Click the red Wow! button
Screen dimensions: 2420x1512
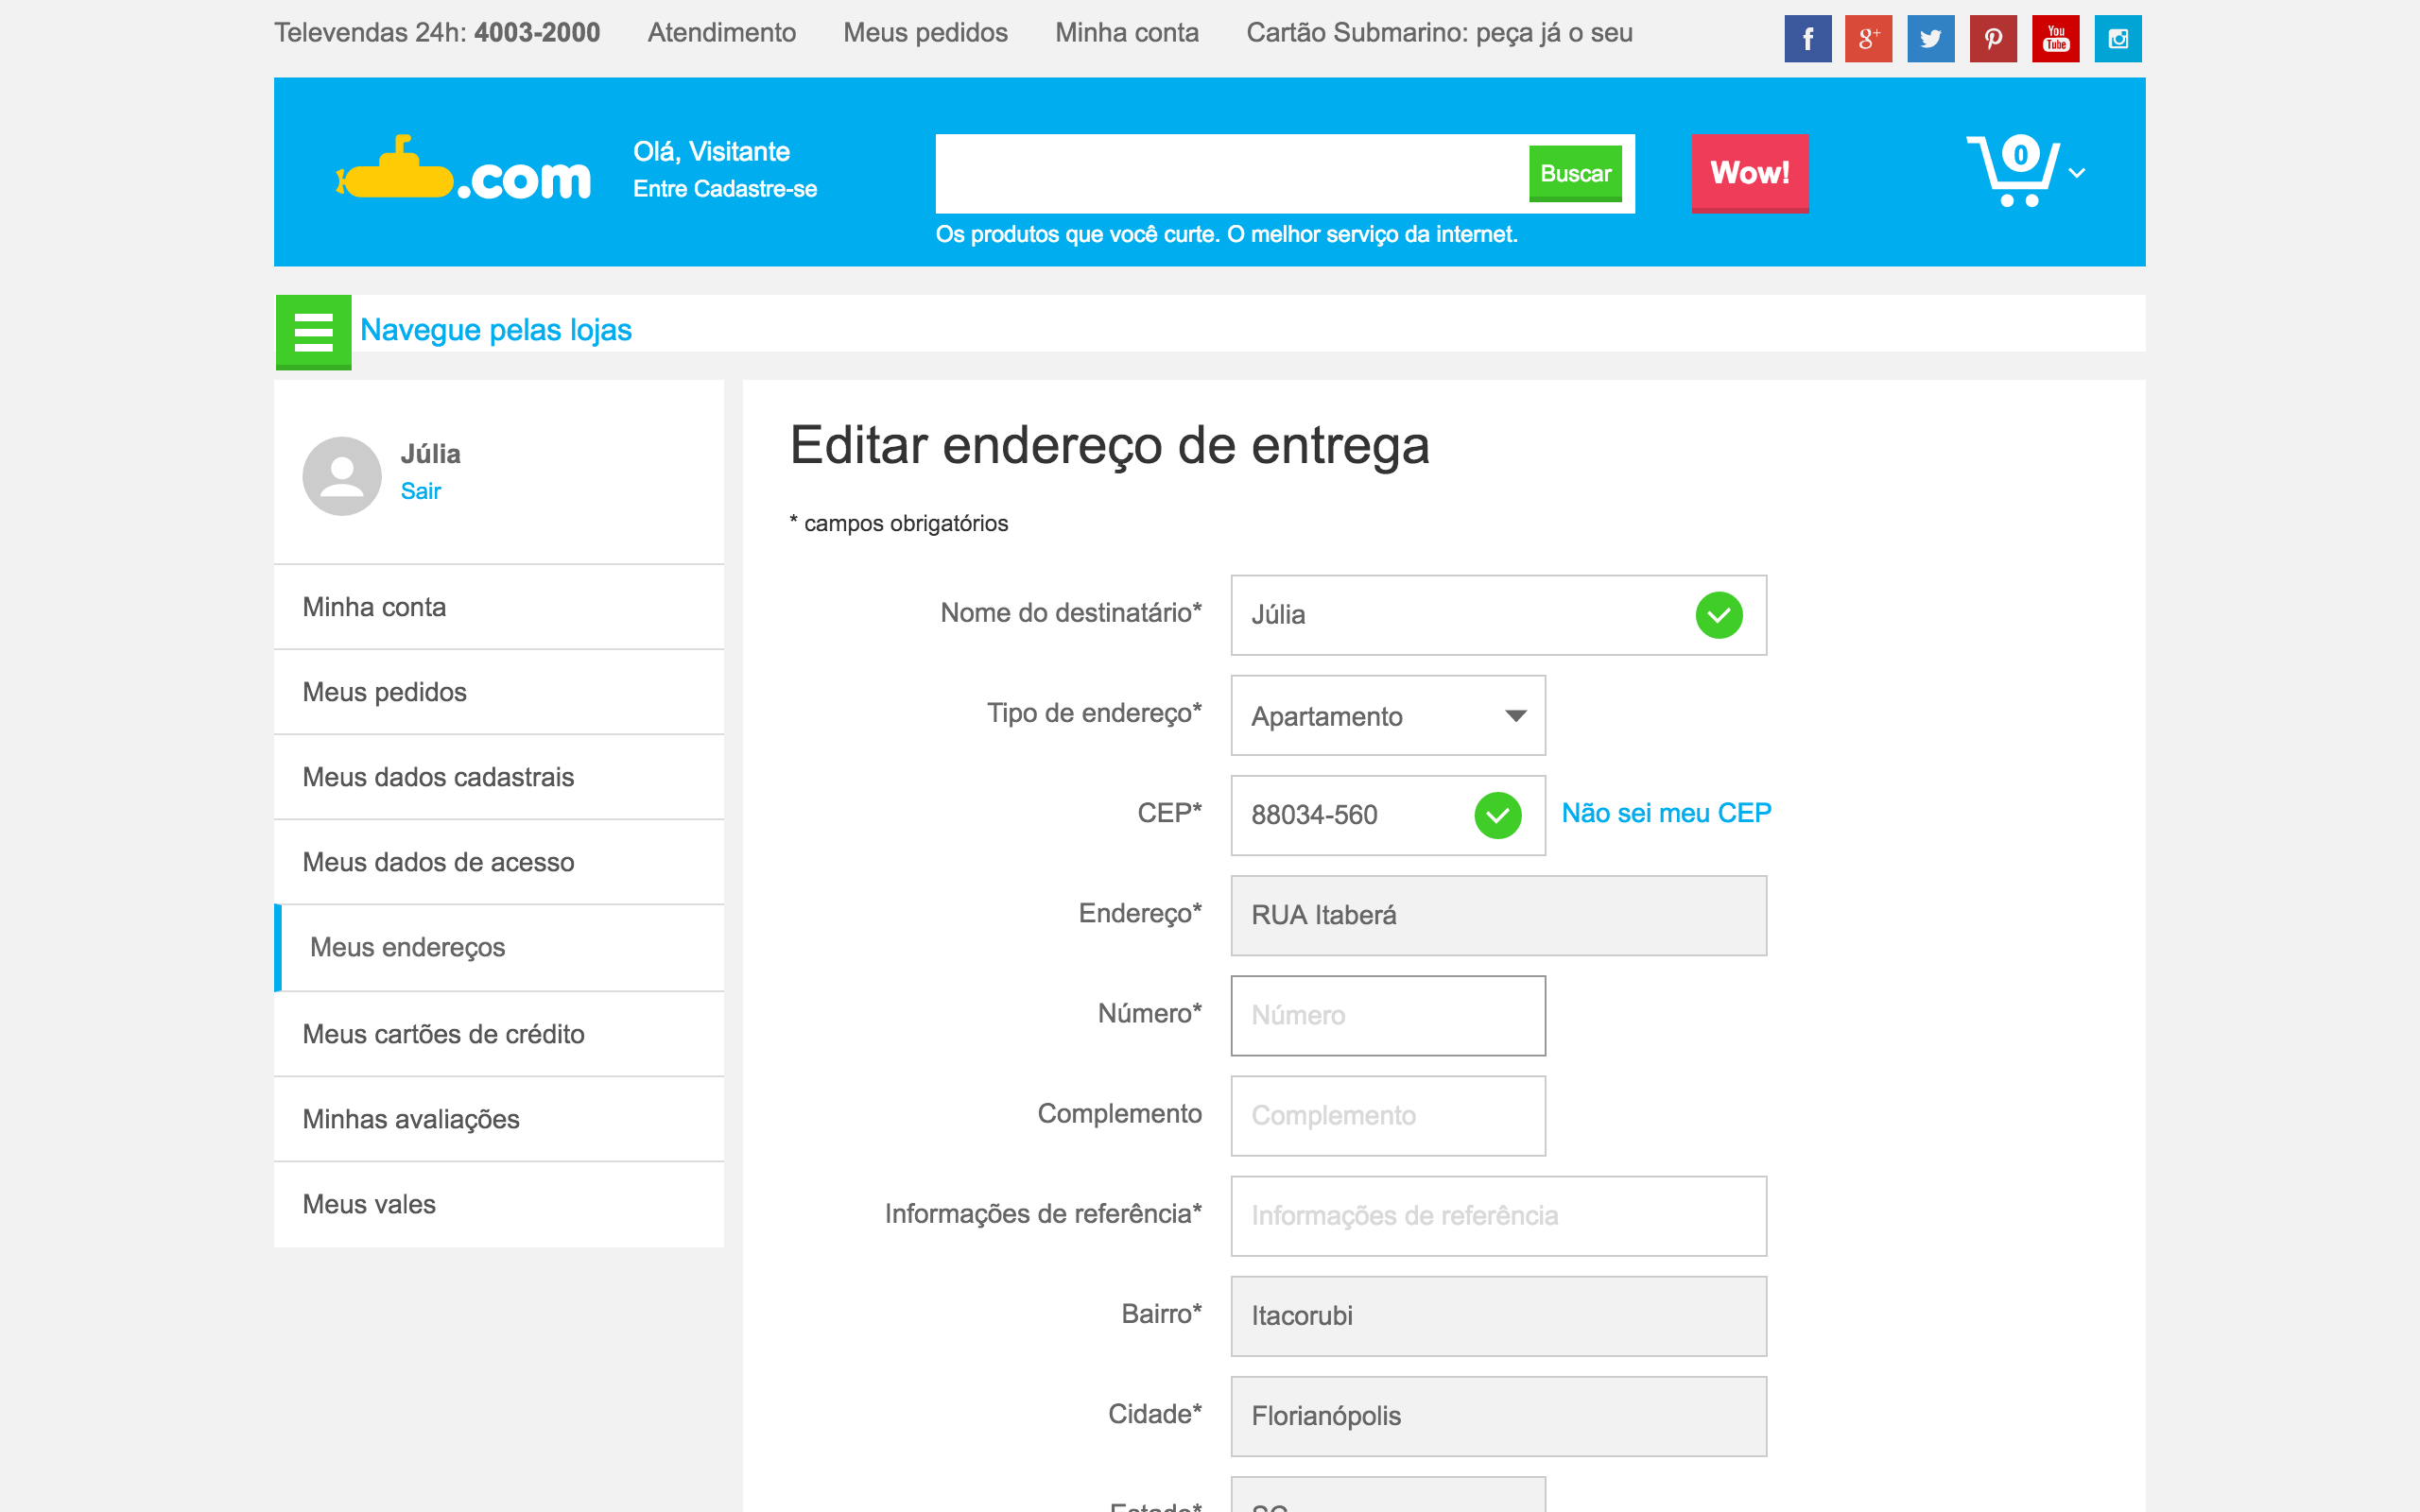[1749, 173]
